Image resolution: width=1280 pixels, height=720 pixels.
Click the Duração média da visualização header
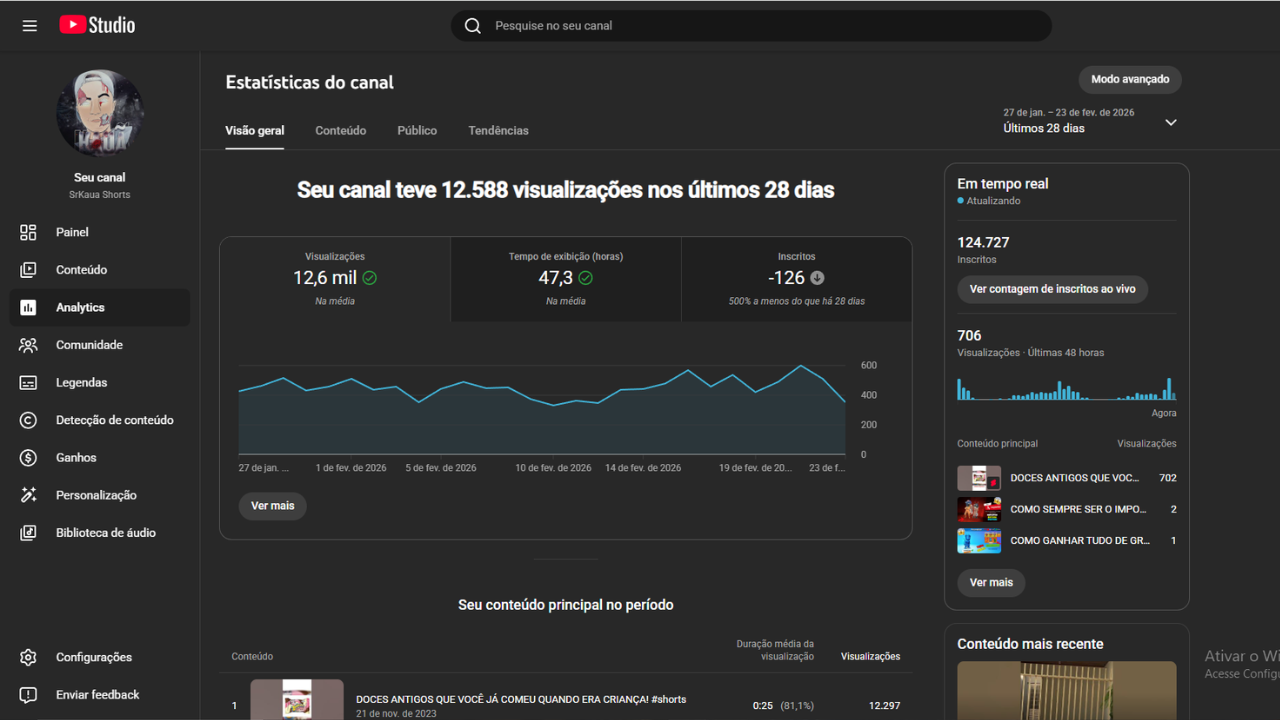click(775, 650)
